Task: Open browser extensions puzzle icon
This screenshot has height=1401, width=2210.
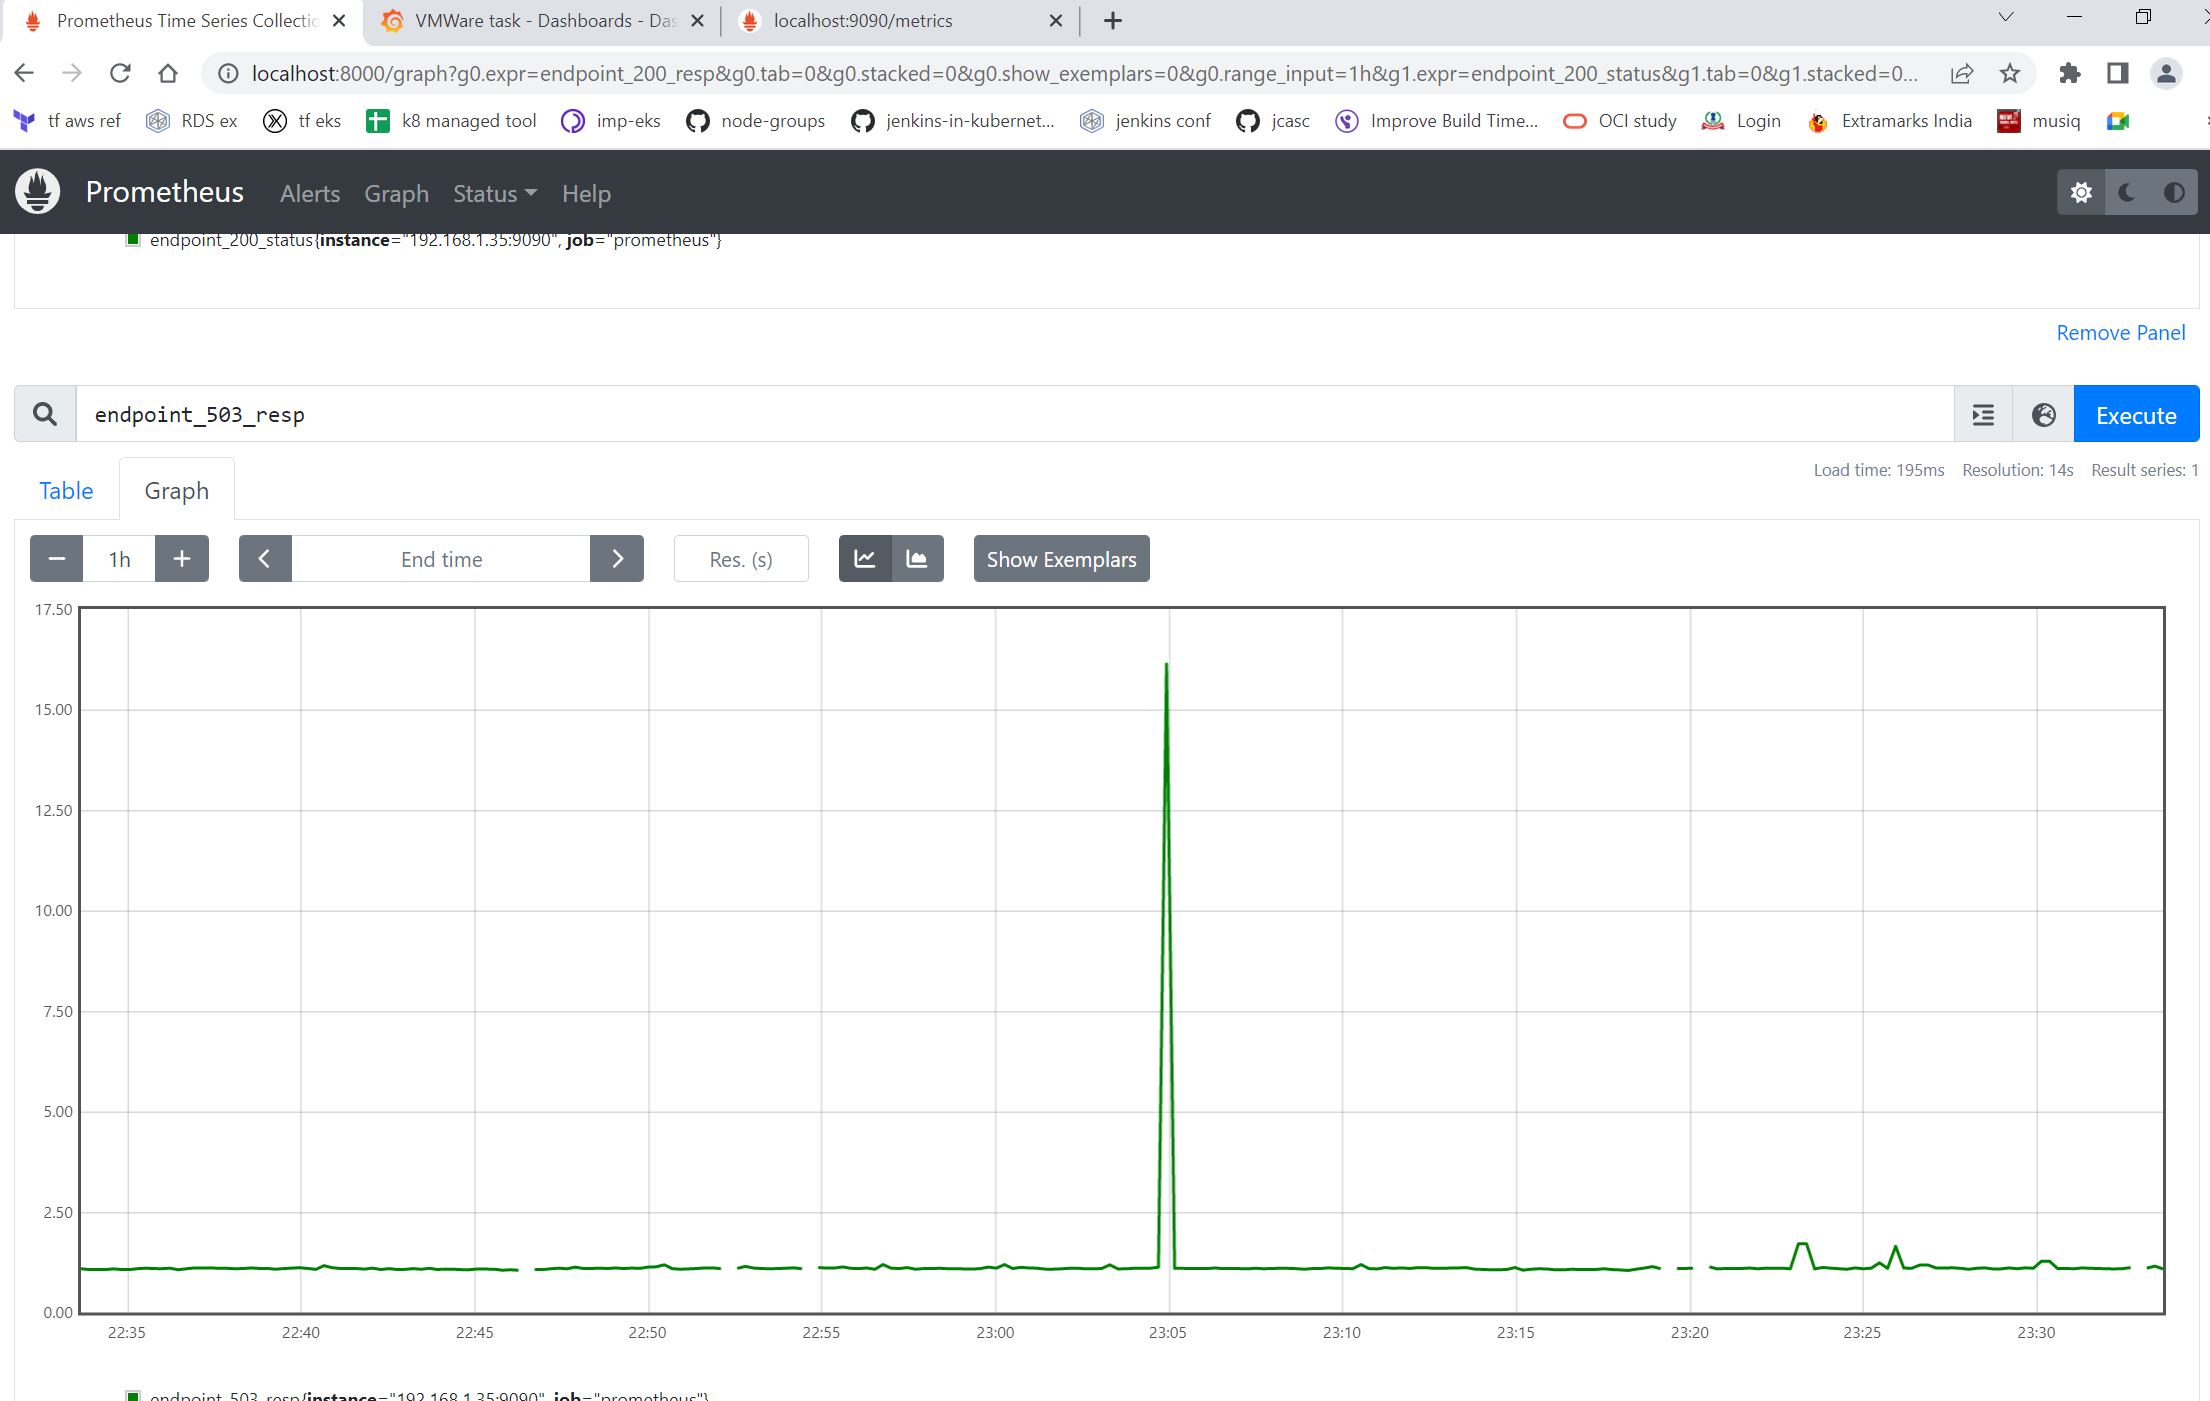Action: click(x=2069, y=73)
